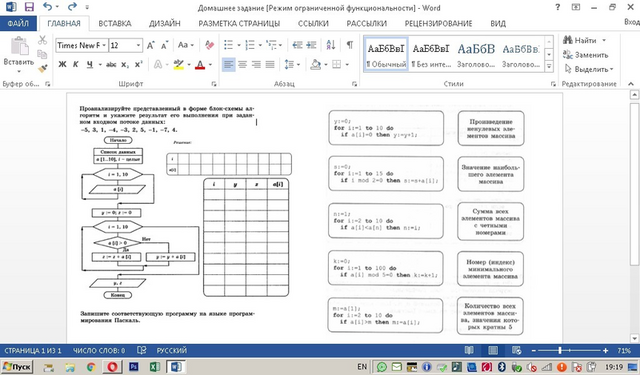Click the Заменить replace button
The width and height of the screenshot is (640, 375).
click(586, 55)
